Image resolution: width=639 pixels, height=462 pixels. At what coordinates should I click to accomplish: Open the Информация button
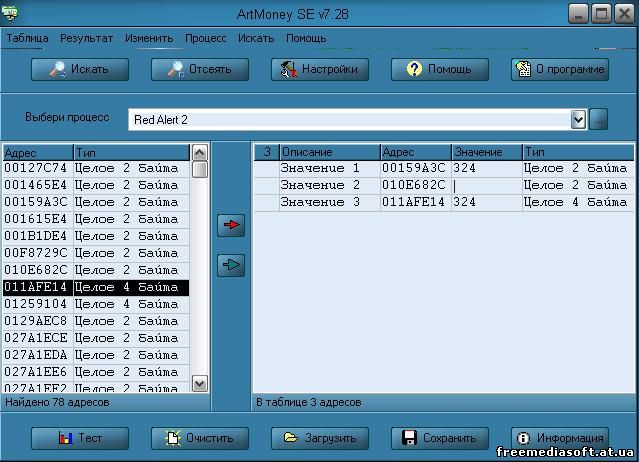(560, 438)
